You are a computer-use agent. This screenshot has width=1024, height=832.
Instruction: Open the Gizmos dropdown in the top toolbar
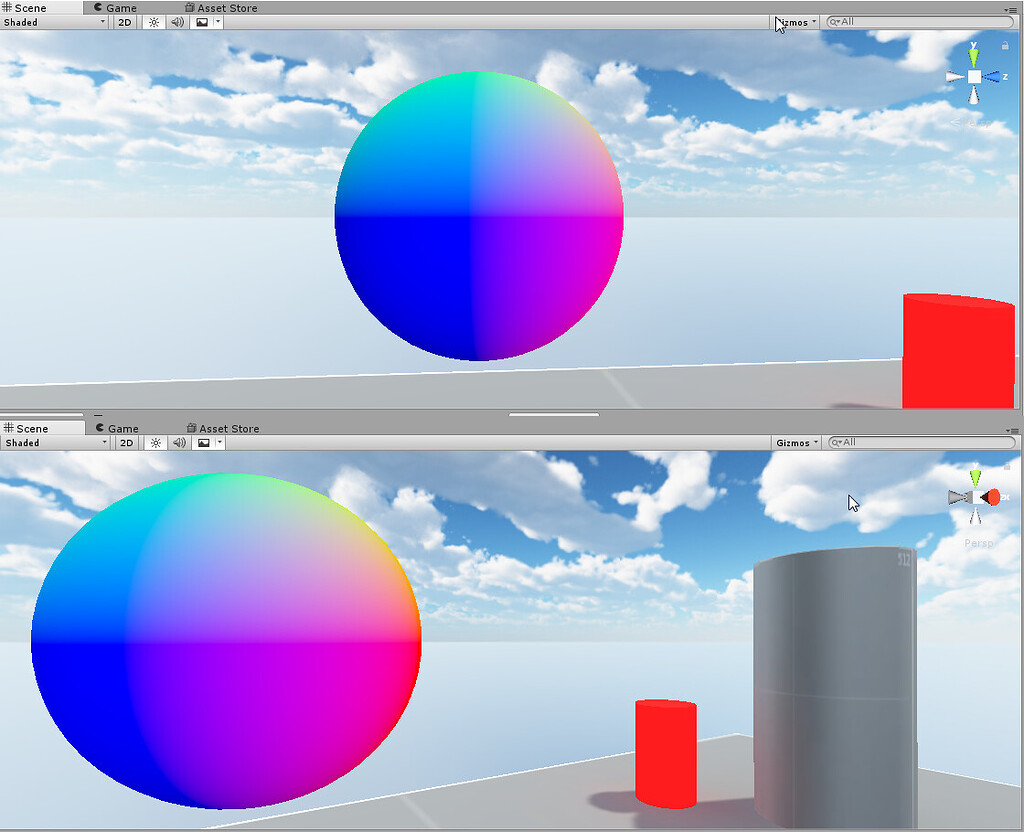tap(793, 22)
